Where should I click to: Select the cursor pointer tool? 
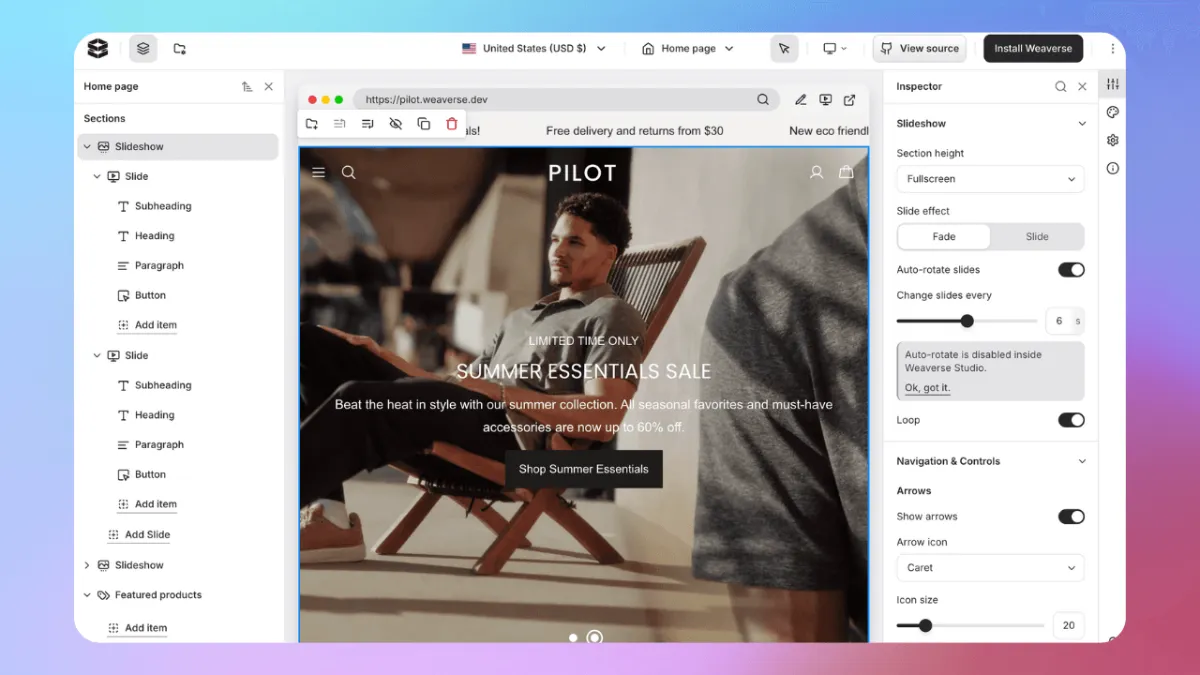pyautogui.click(x=784, y=48)
